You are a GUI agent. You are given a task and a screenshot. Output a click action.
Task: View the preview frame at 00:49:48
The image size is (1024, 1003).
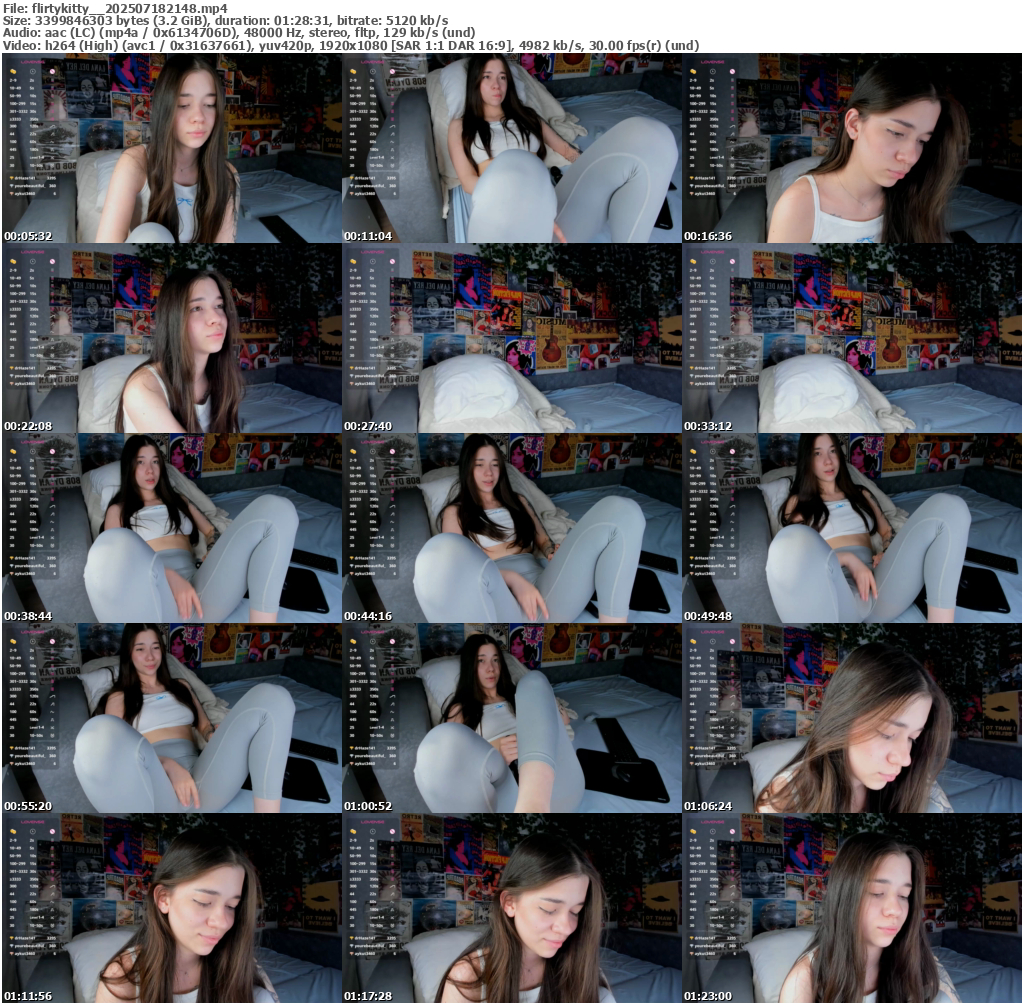click(852, 528)
